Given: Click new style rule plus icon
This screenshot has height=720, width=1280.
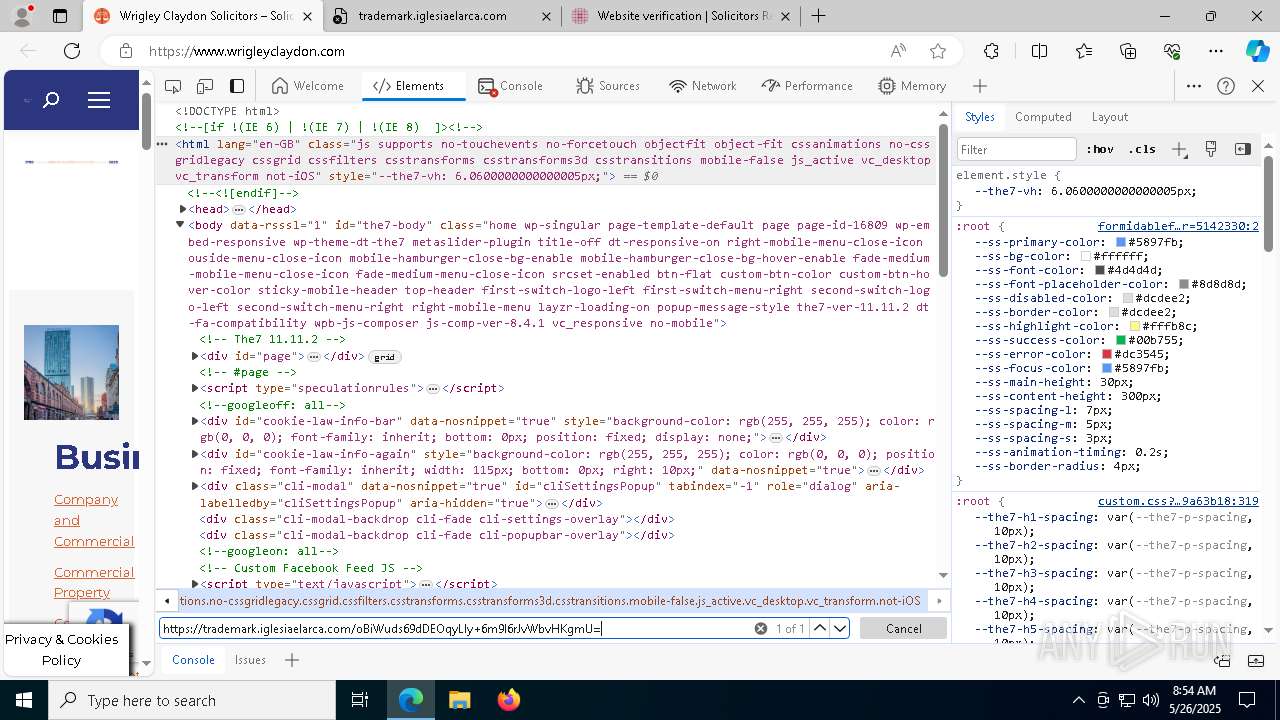Looking at the screenshot, I should 1179,149.
